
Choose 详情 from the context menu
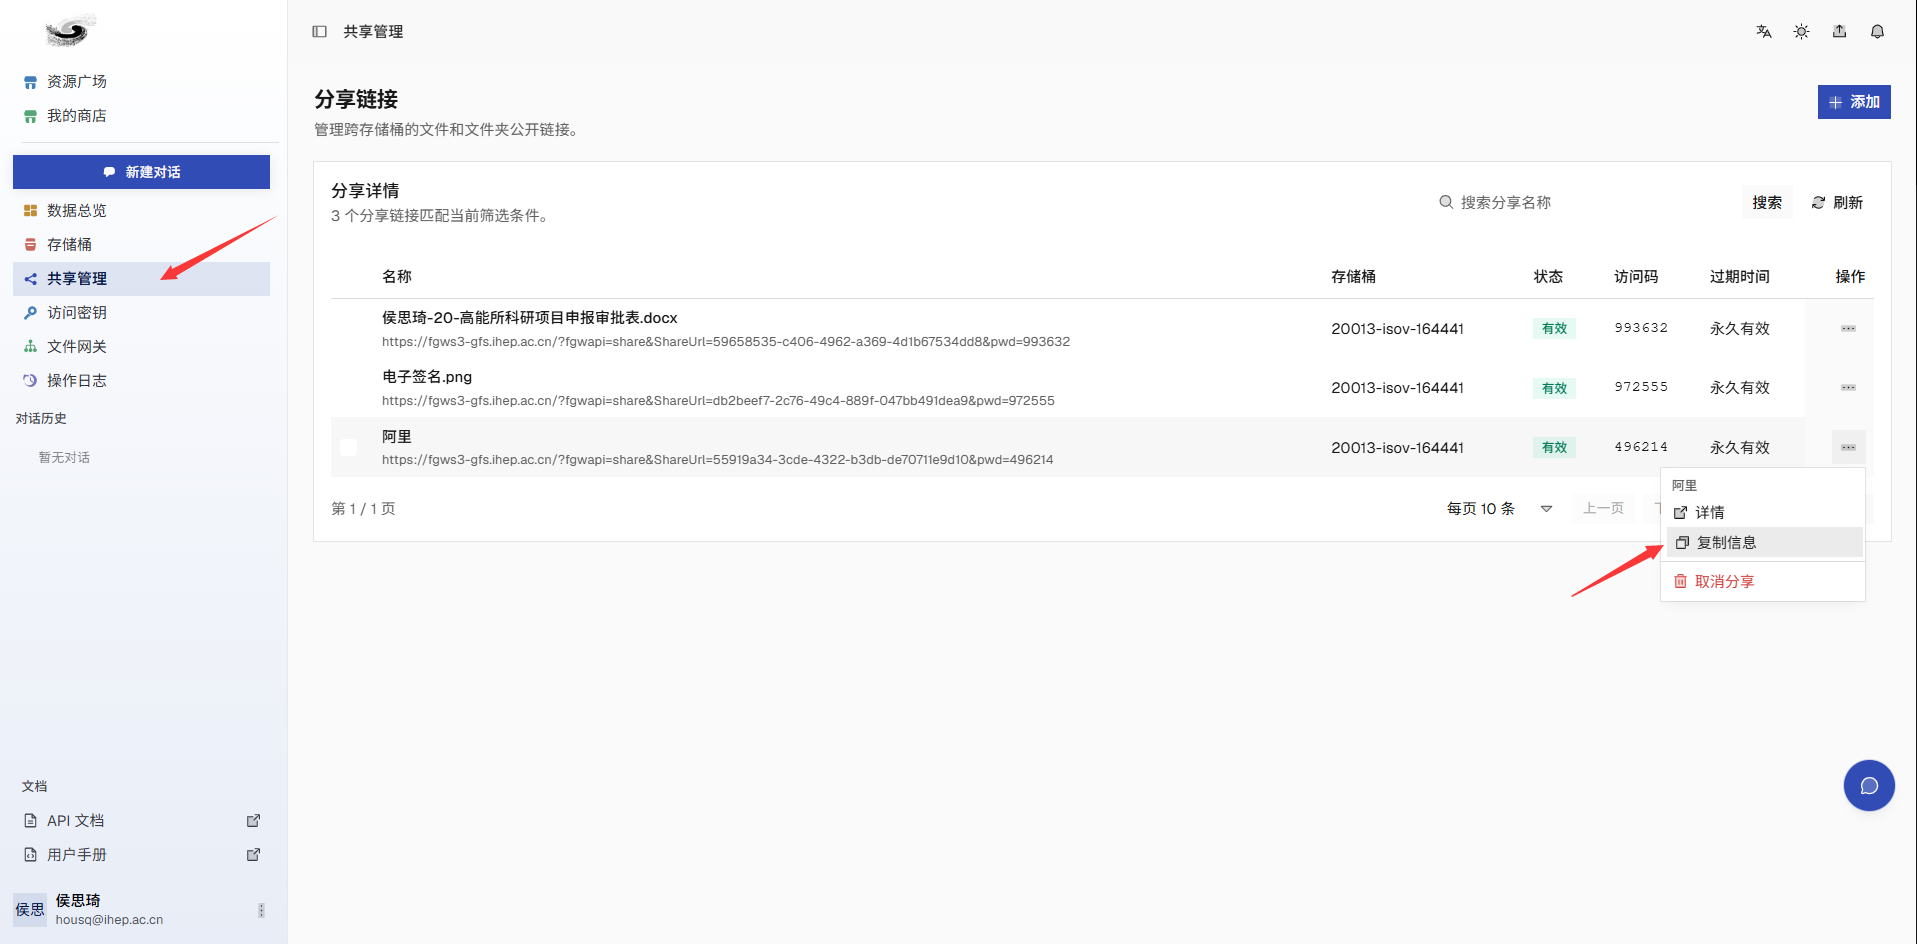(x=1763, y=512)
